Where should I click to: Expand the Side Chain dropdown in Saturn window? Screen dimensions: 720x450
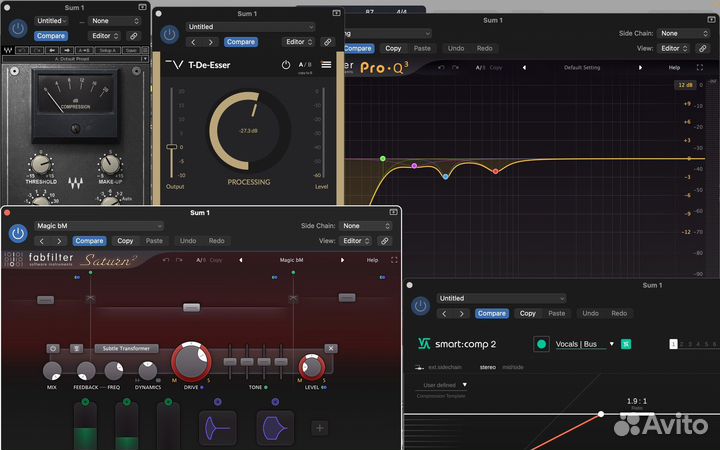[363, 226]
